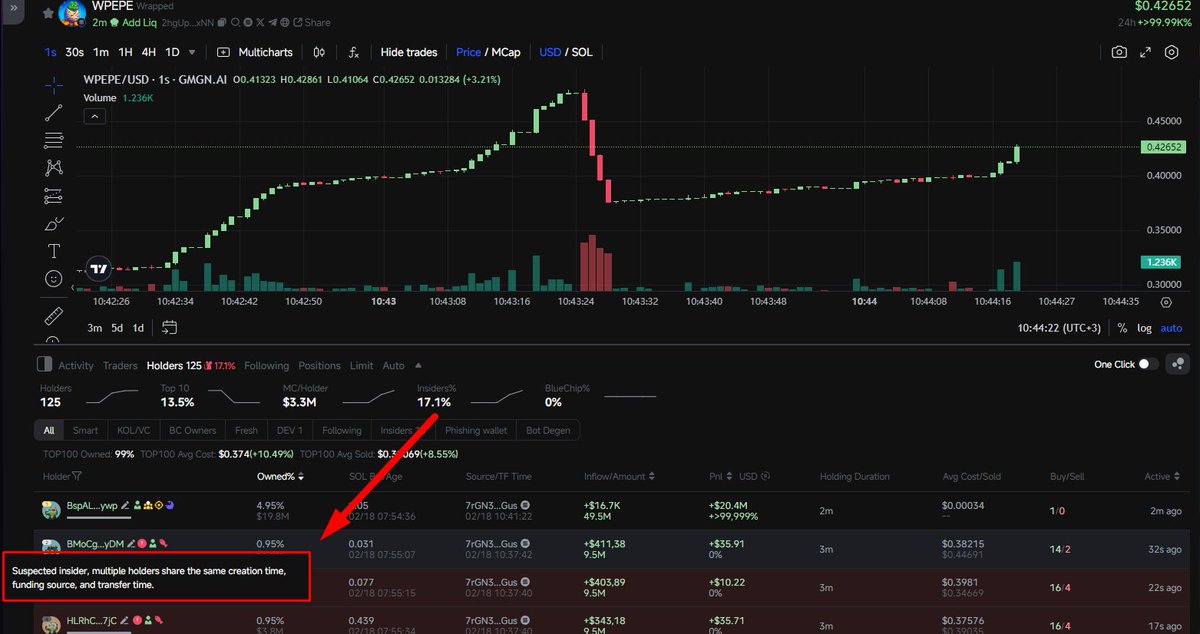1200x634 pixels.
Task: Toggle percent scale on chart
Action: point(1122,327)
